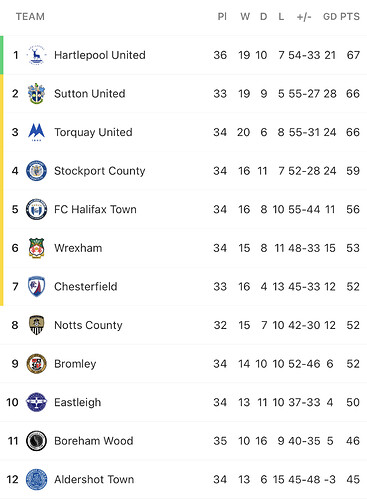This screenshot has height=499, width=367.
Task: Open the Hartlepool United team link
Action: tap(100, 55)
